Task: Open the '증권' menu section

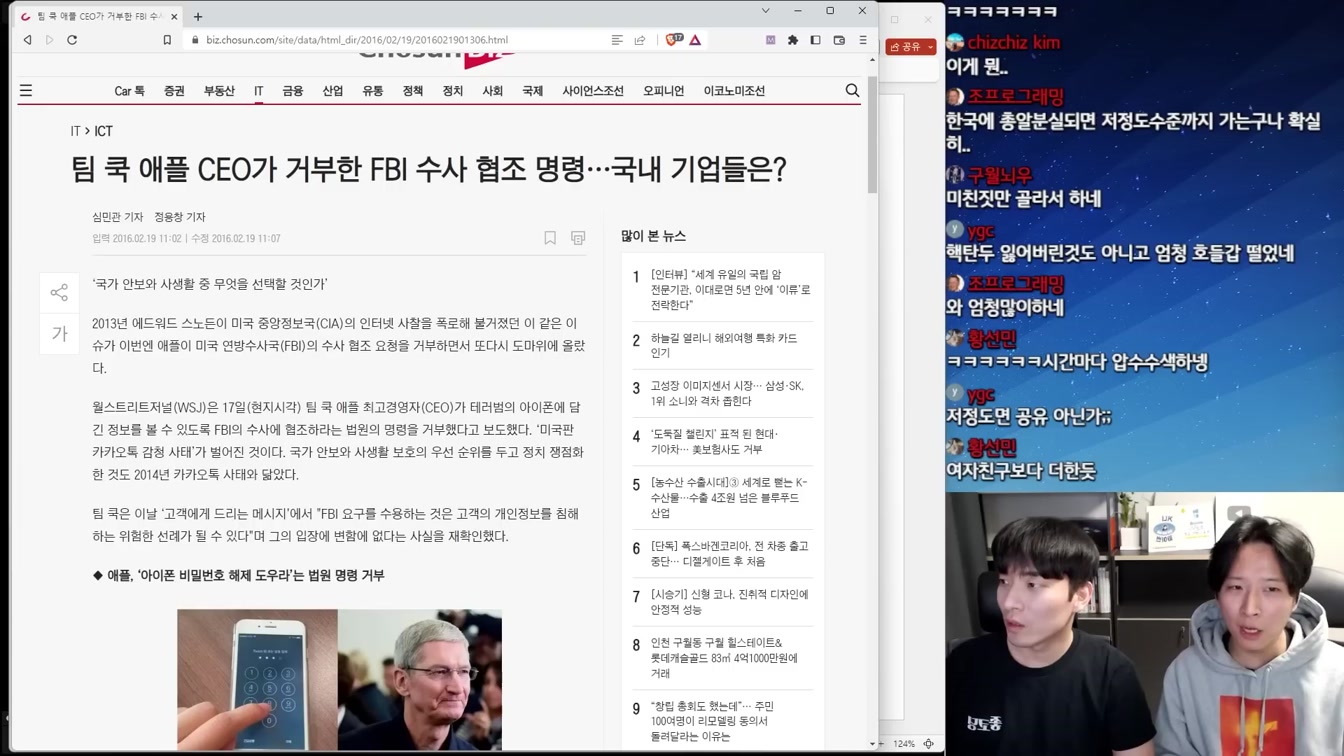Action: [x=174, y=91]
